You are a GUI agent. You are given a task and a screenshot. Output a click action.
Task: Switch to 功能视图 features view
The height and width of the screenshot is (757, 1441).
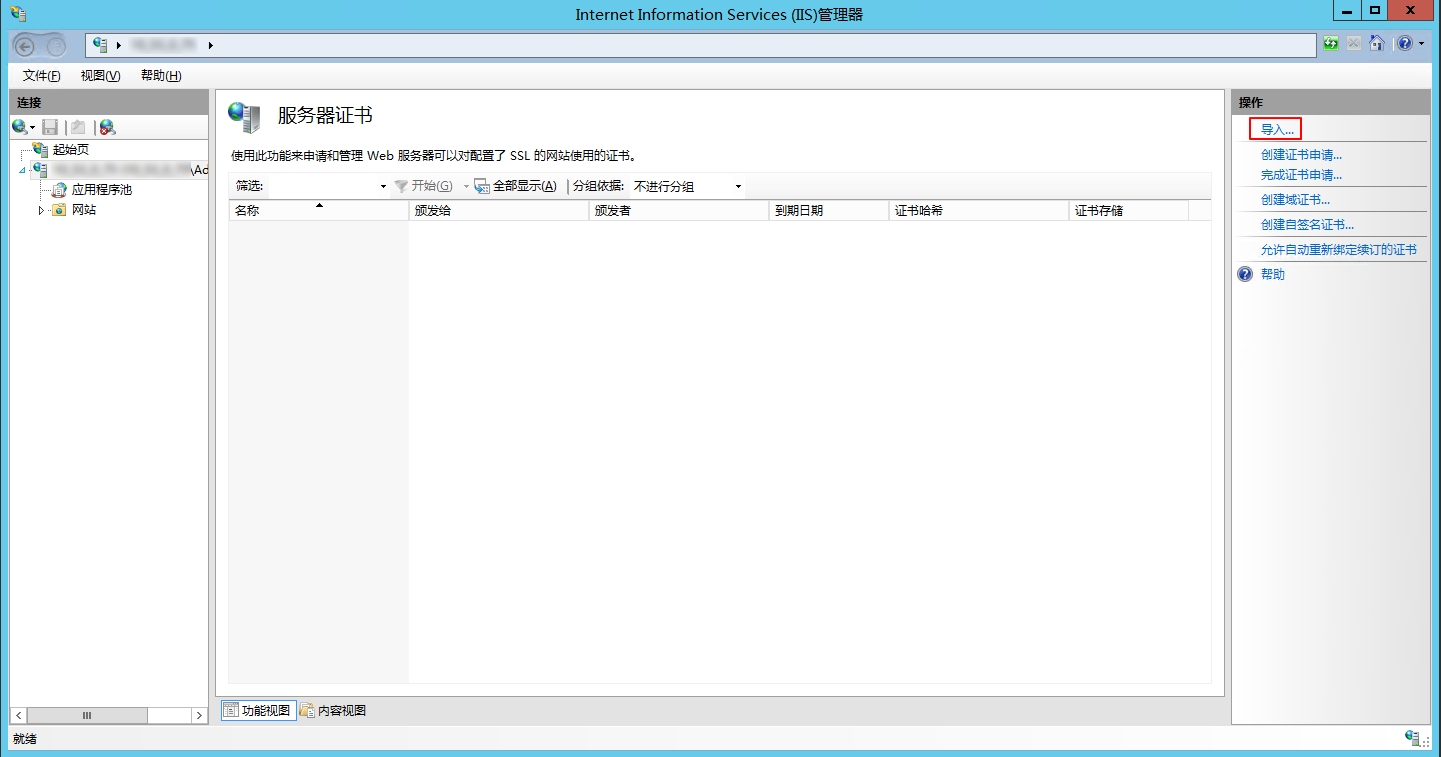coord(258,710)
